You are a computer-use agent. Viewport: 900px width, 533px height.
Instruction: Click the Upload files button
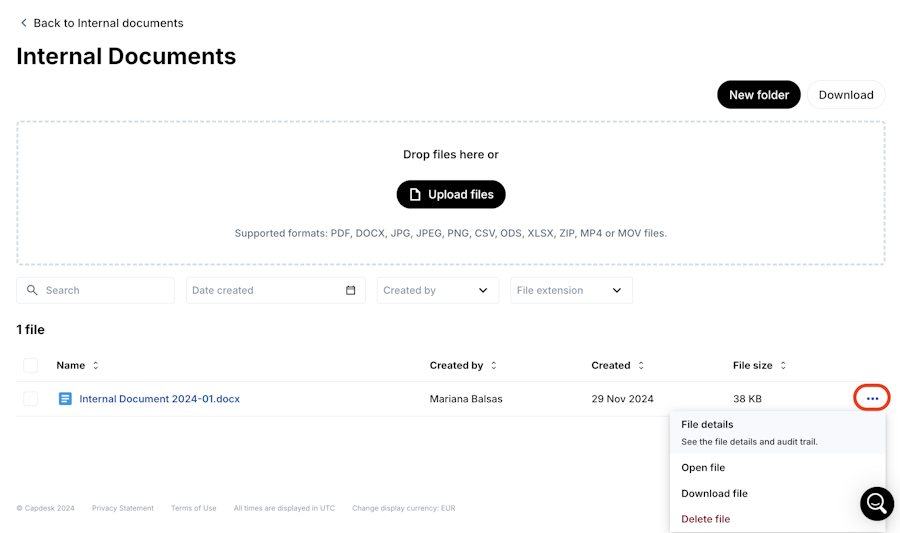tap(451, 194)
